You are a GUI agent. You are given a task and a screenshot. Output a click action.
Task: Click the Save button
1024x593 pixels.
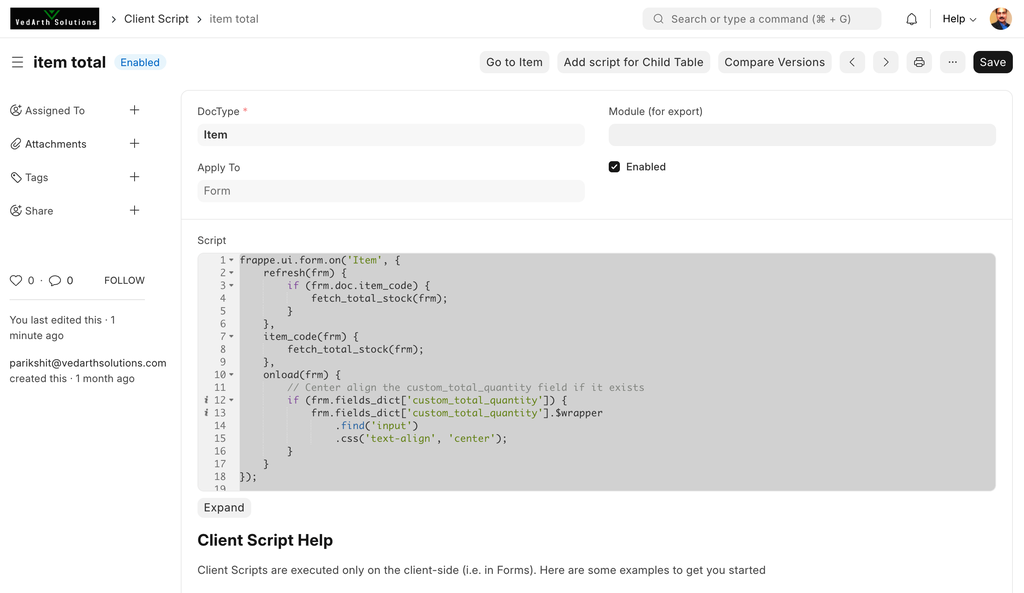pyautogui.click(x=992, y=62)
